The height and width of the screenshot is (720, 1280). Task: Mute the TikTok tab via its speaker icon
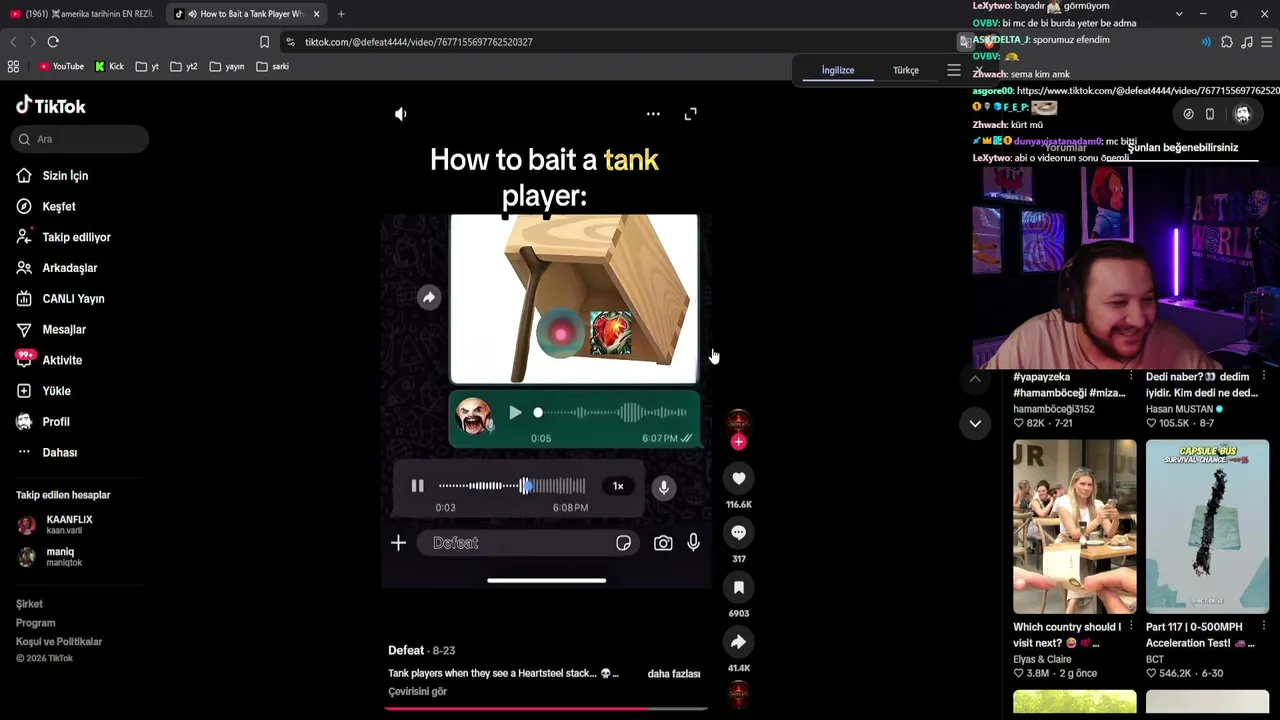pyautogui.click(x=192, y=14)
